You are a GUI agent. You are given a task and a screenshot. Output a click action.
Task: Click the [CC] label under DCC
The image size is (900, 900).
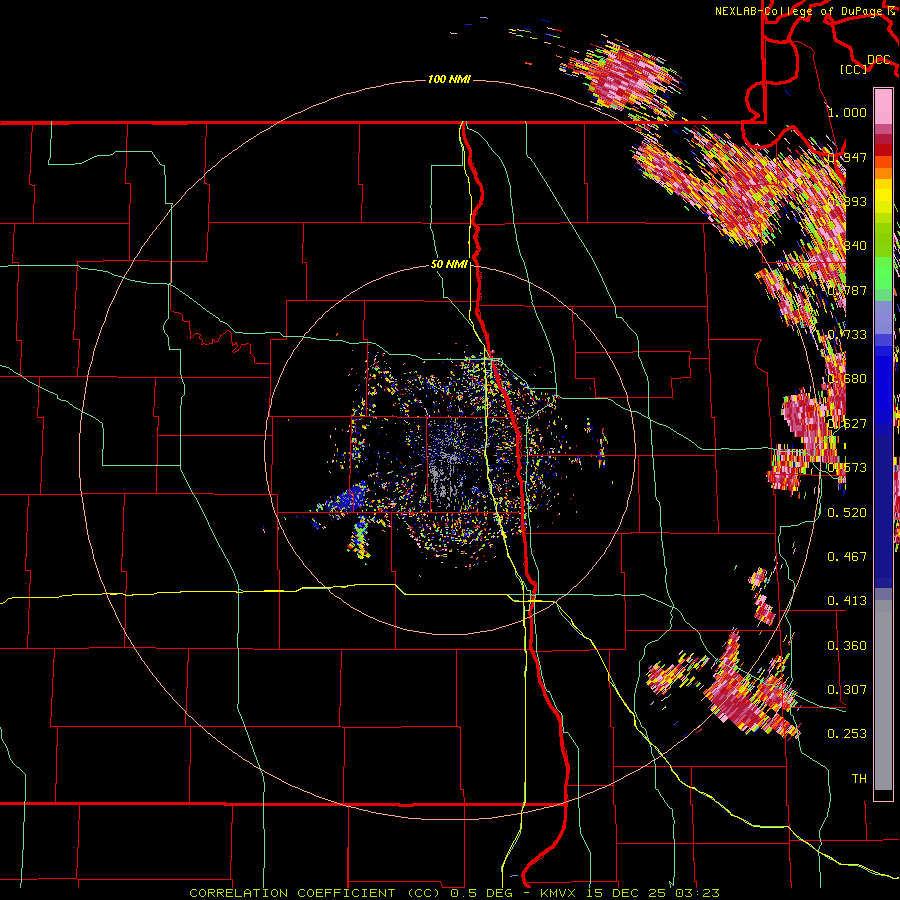[854, 69]
